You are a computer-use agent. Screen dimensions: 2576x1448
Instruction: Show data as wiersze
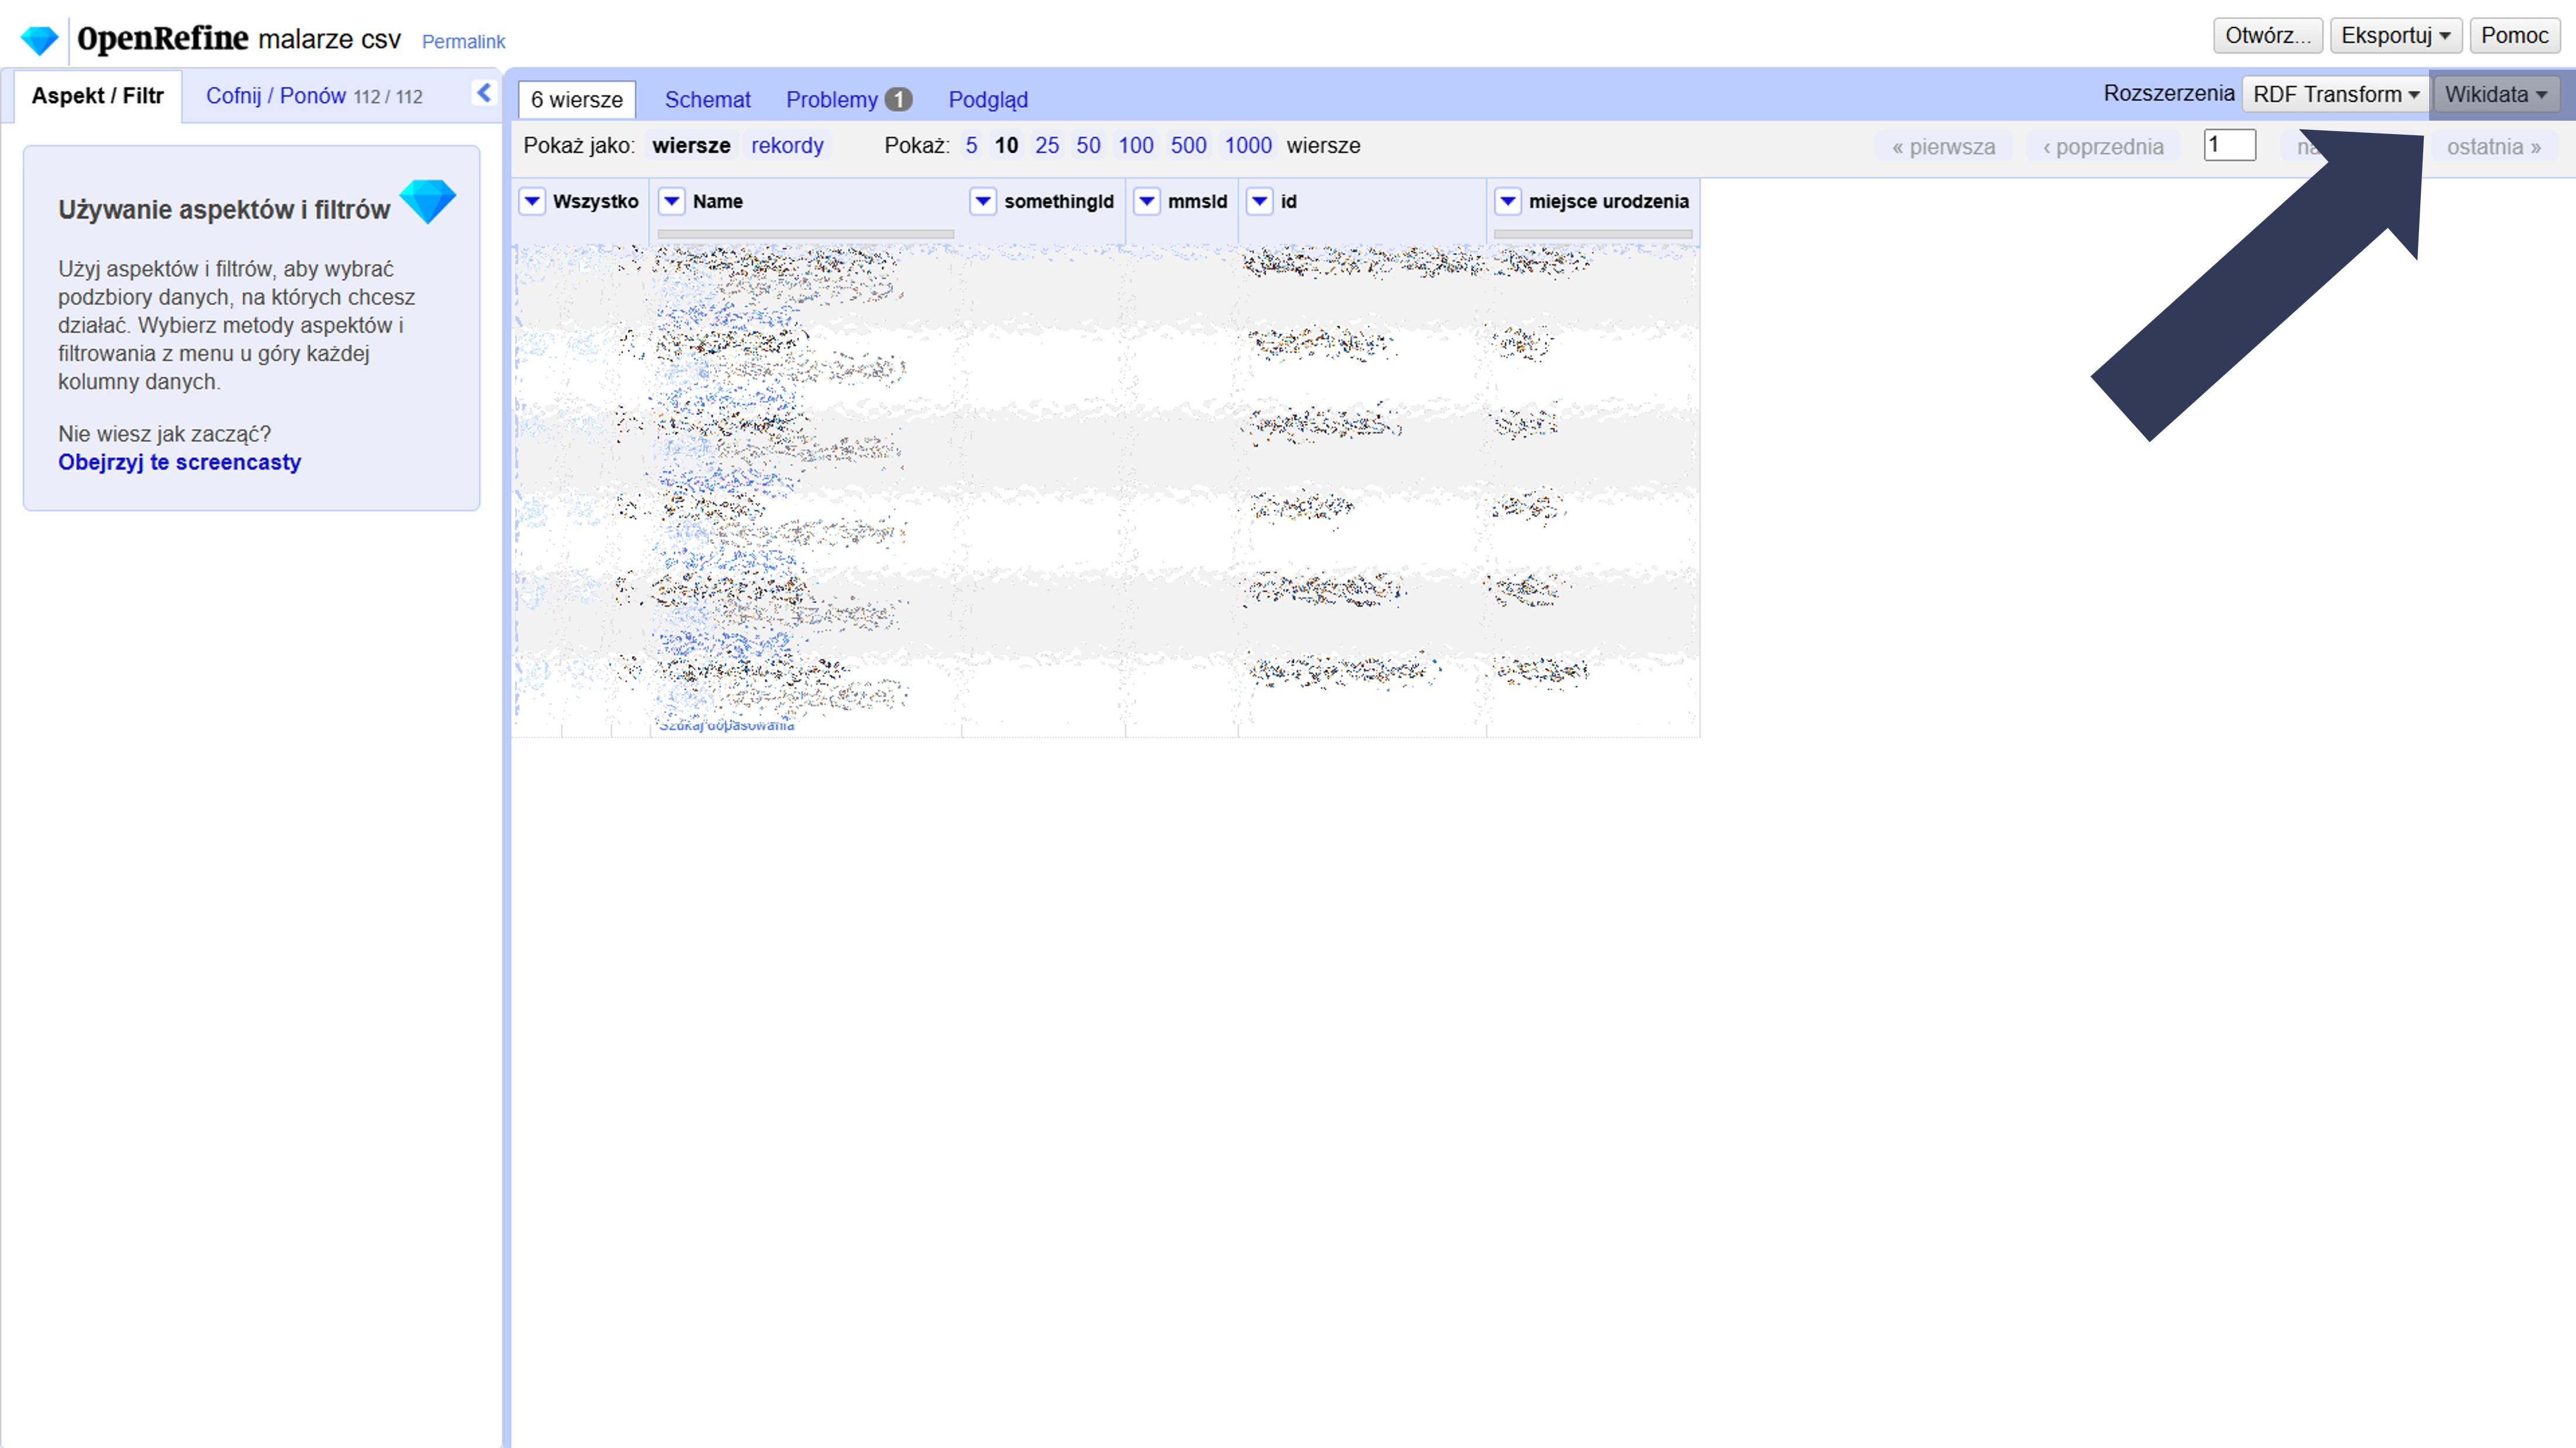pyautogui.click(x=691, y=146)
